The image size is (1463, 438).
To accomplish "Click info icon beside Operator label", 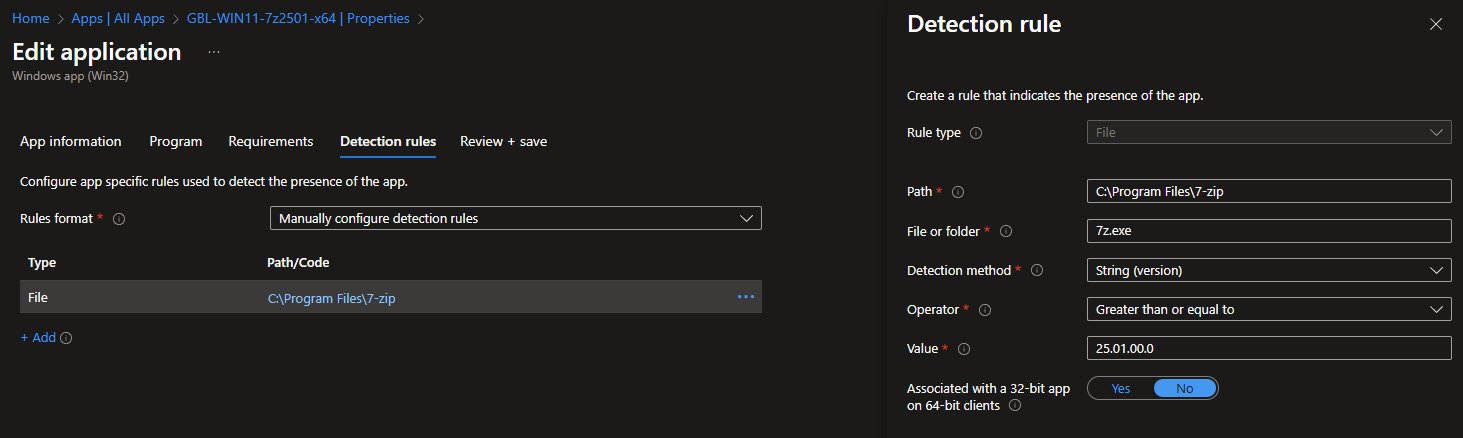I will point(985,310).
